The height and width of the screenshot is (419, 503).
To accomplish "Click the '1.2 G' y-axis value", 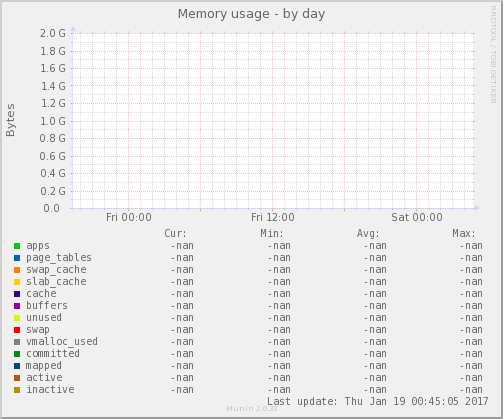I will [x=53, y=104].
